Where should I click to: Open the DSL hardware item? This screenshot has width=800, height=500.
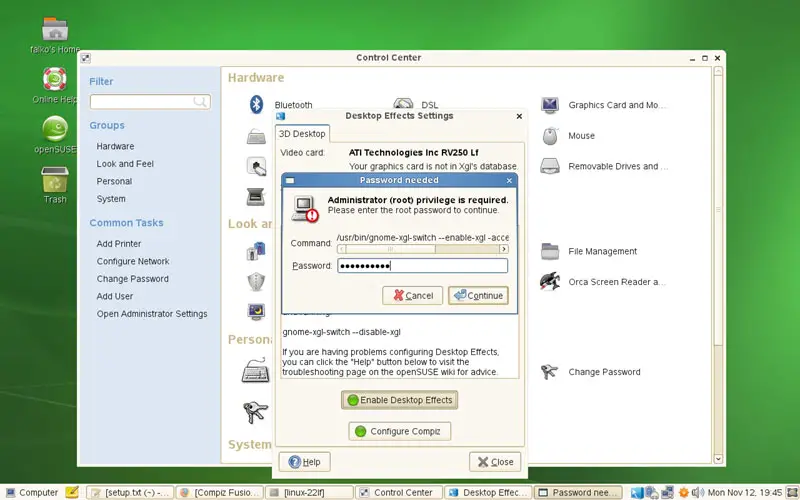(403, 104)
